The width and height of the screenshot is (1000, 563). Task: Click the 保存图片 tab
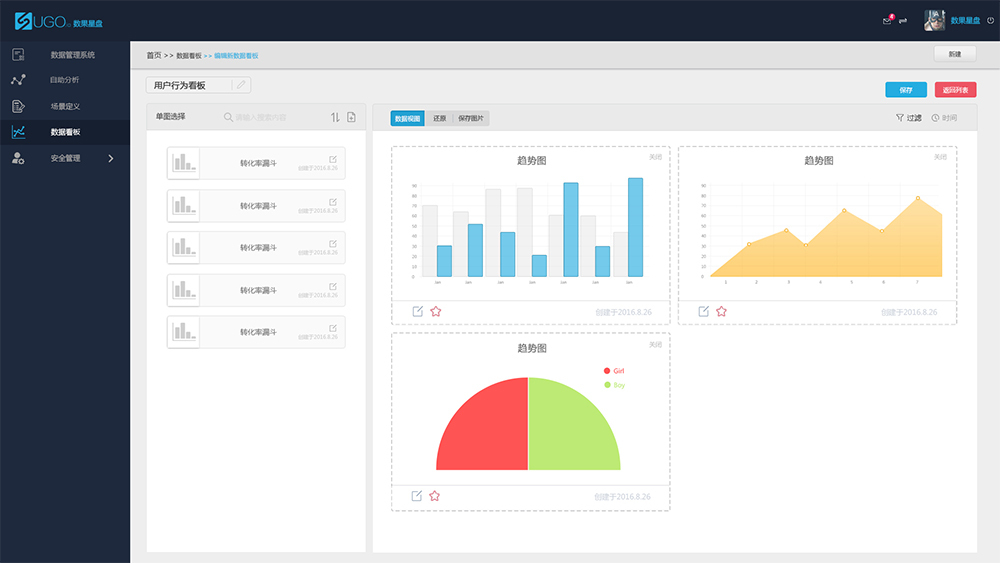click(471, 118)
